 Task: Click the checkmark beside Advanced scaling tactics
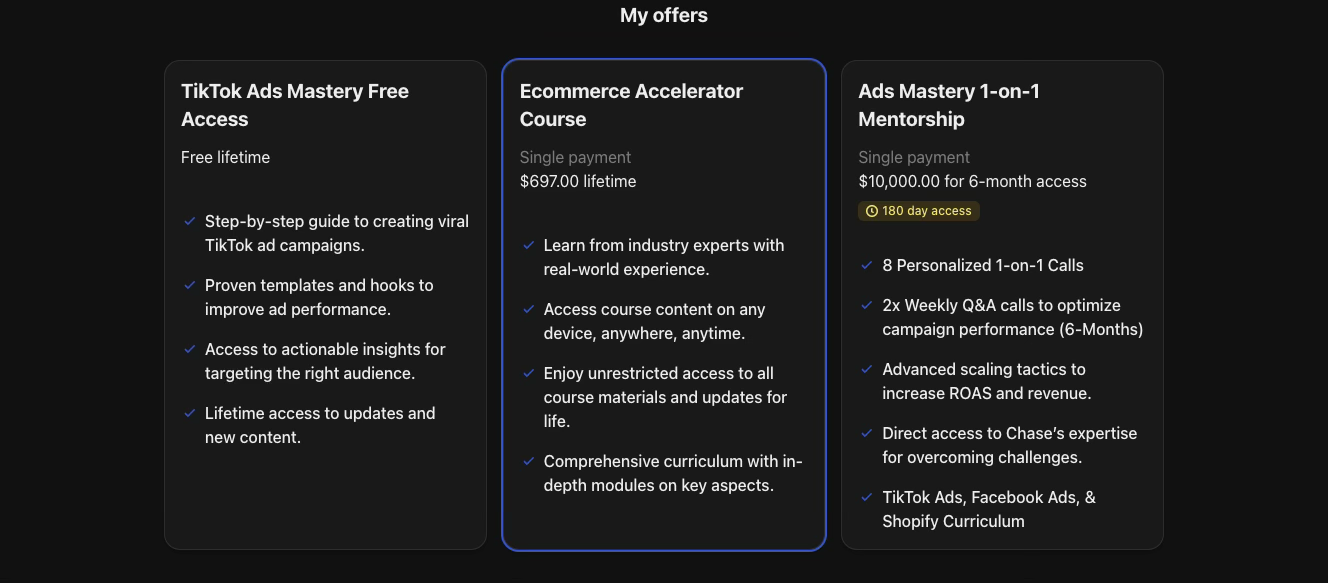tap(866, 368)
